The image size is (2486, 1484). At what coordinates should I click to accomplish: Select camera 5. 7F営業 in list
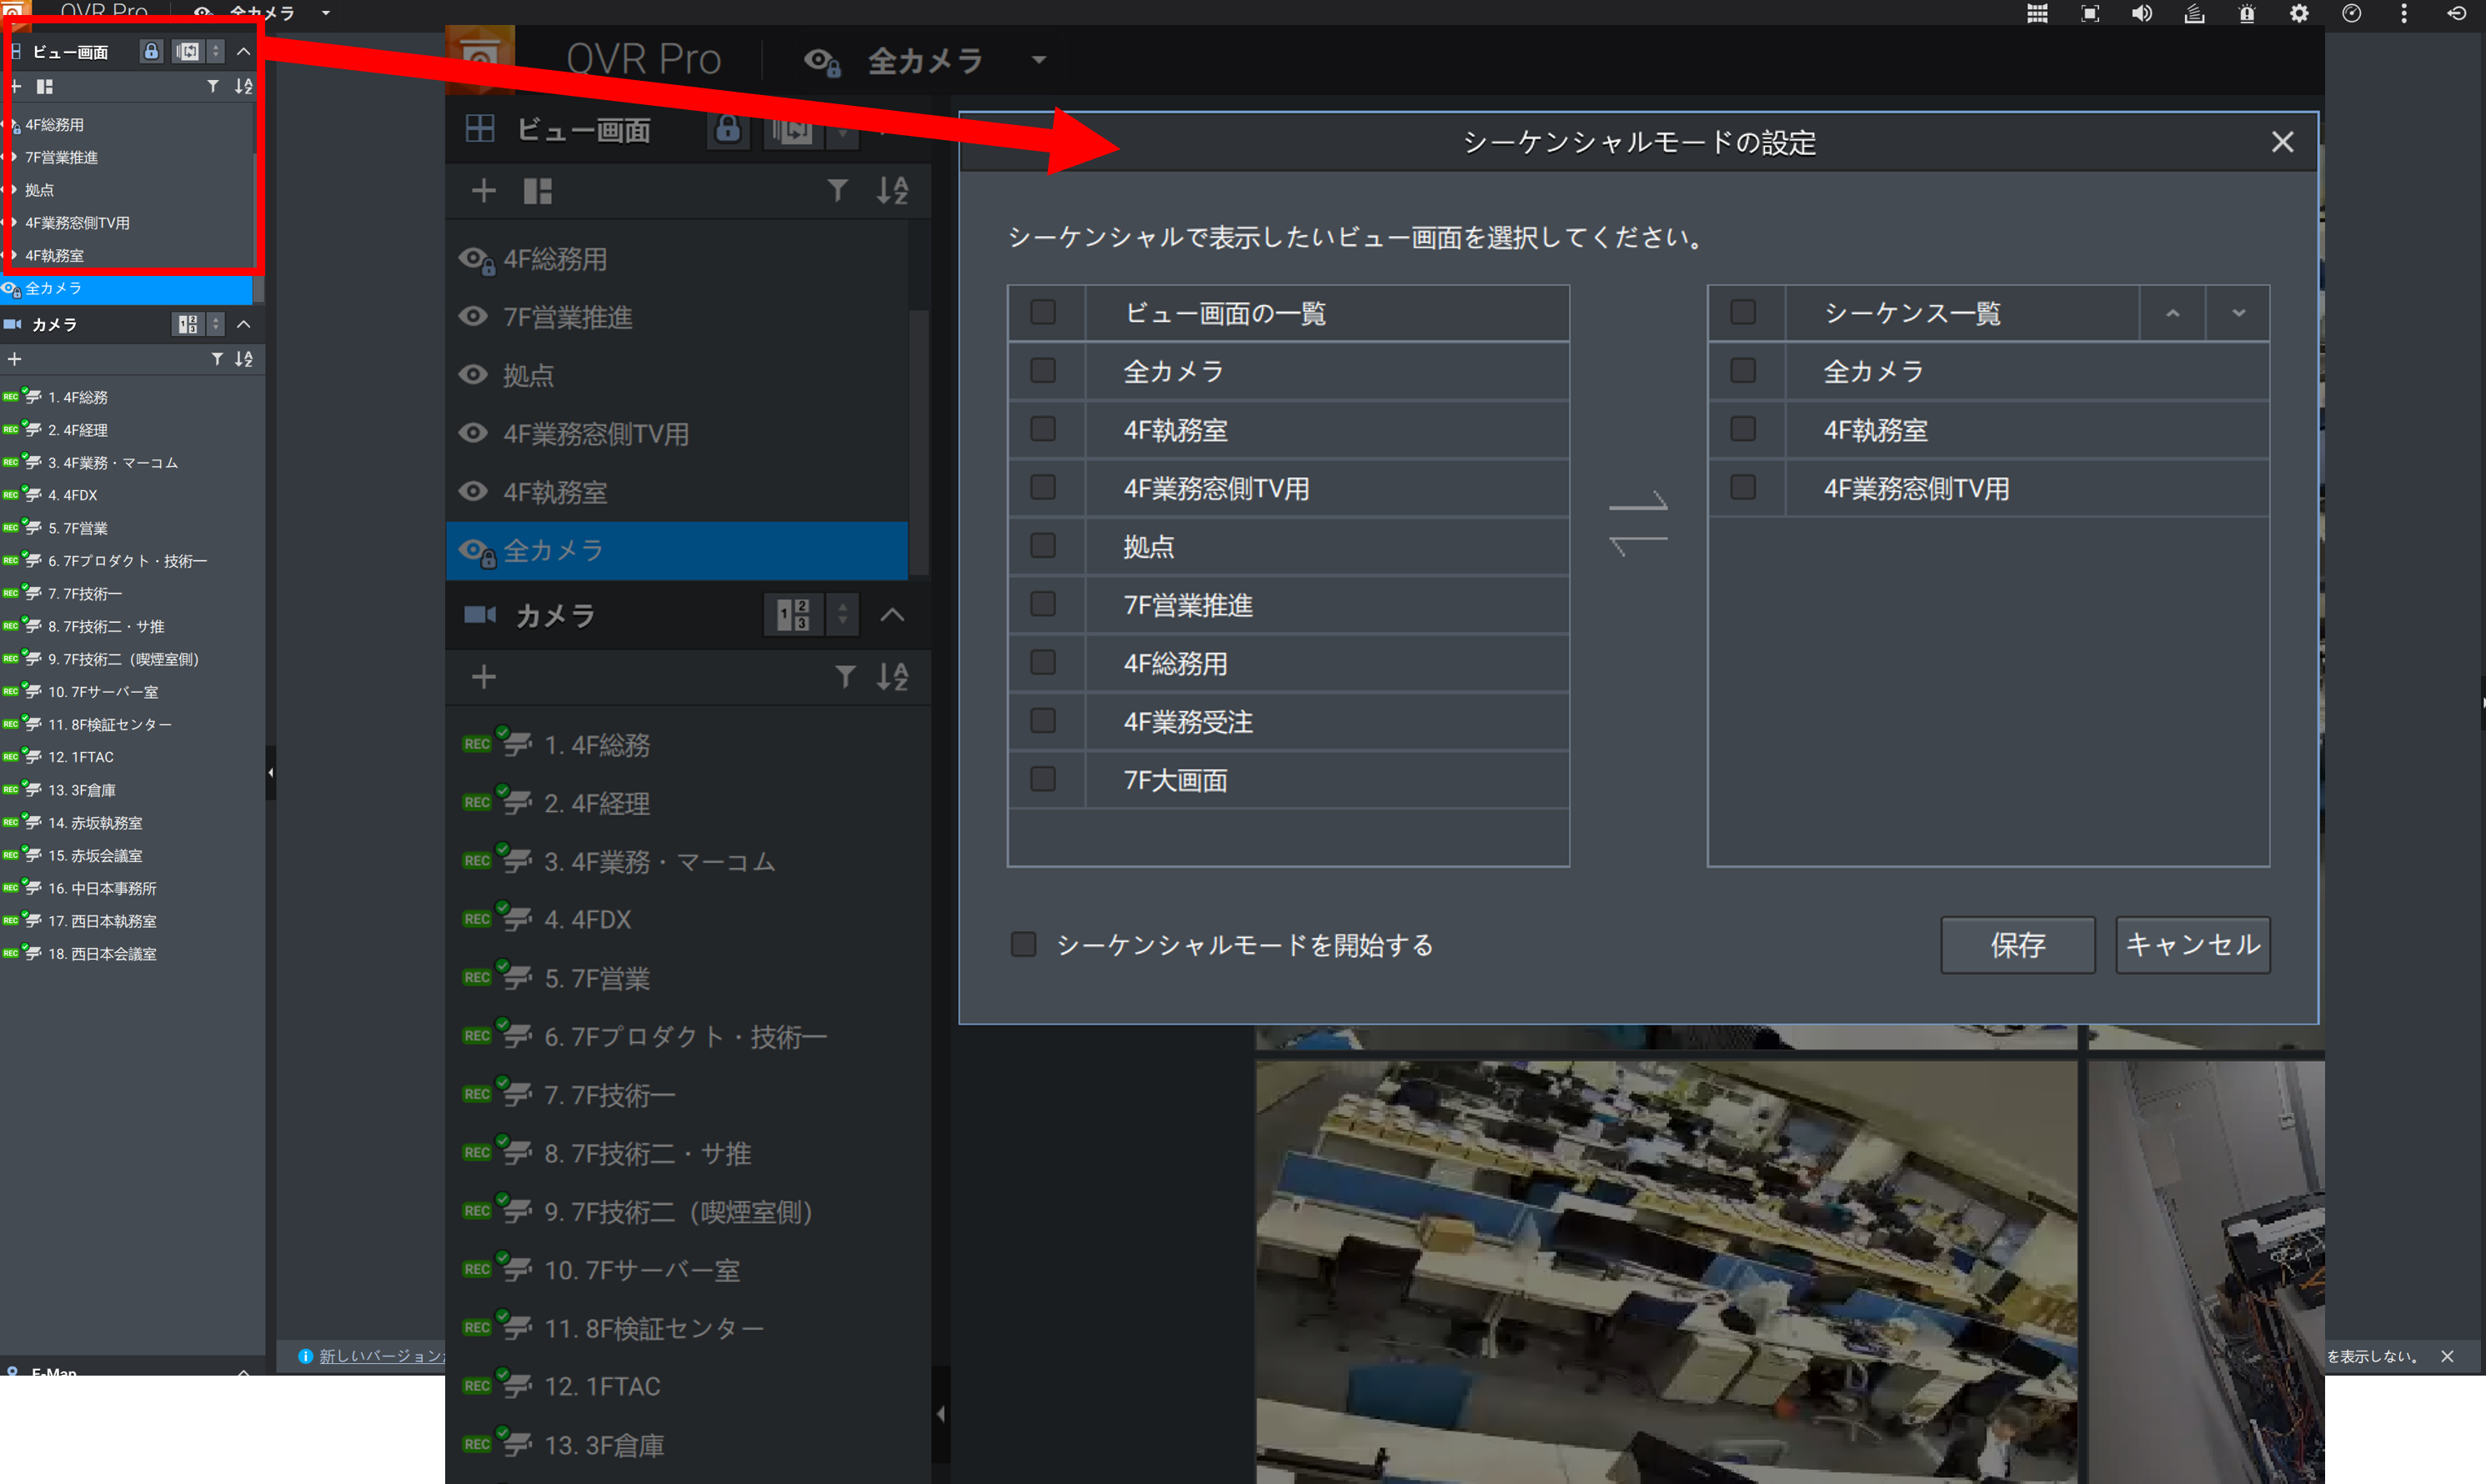coord(596,978)
